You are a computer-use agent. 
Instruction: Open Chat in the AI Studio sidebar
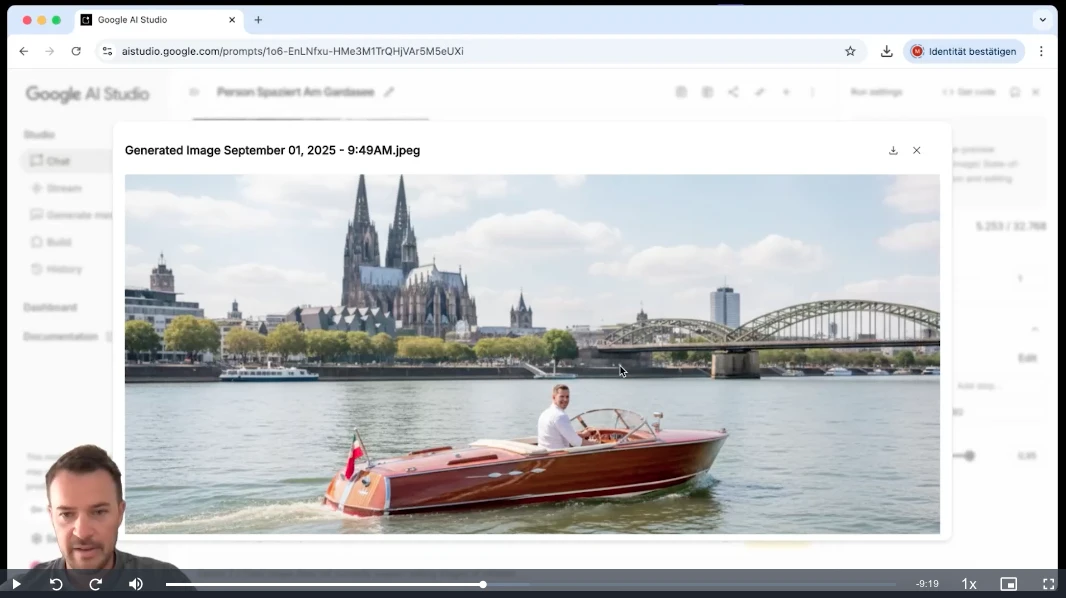pos(57,161)
